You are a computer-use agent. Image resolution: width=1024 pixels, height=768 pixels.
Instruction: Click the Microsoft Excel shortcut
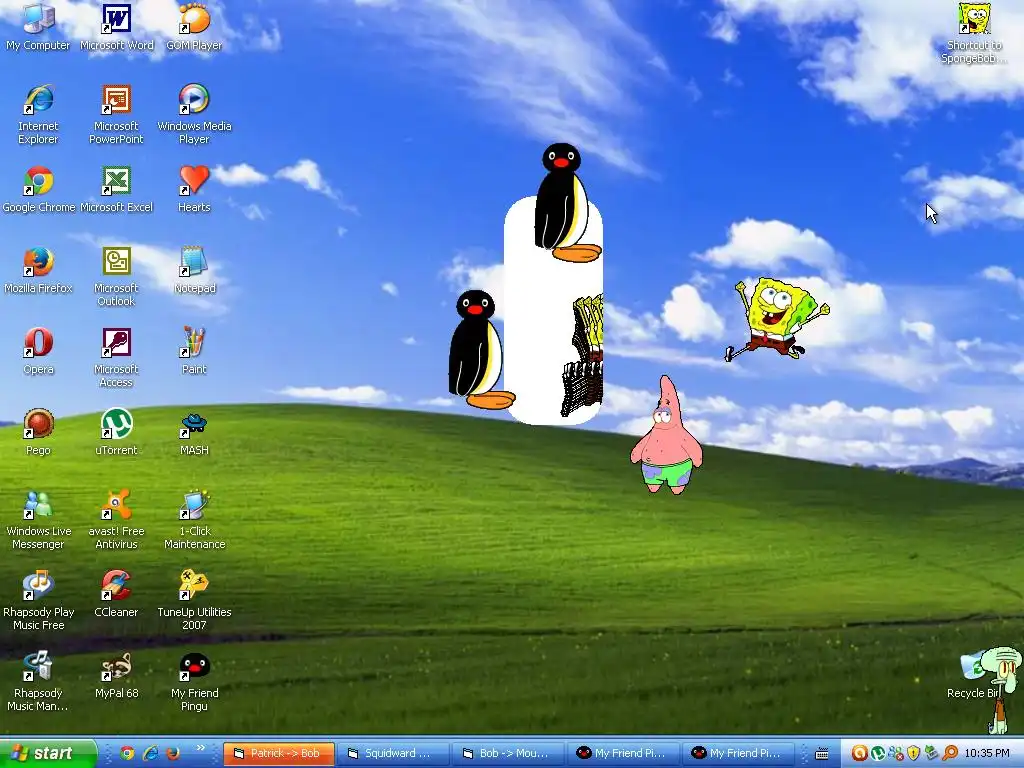tap(116, 189)
